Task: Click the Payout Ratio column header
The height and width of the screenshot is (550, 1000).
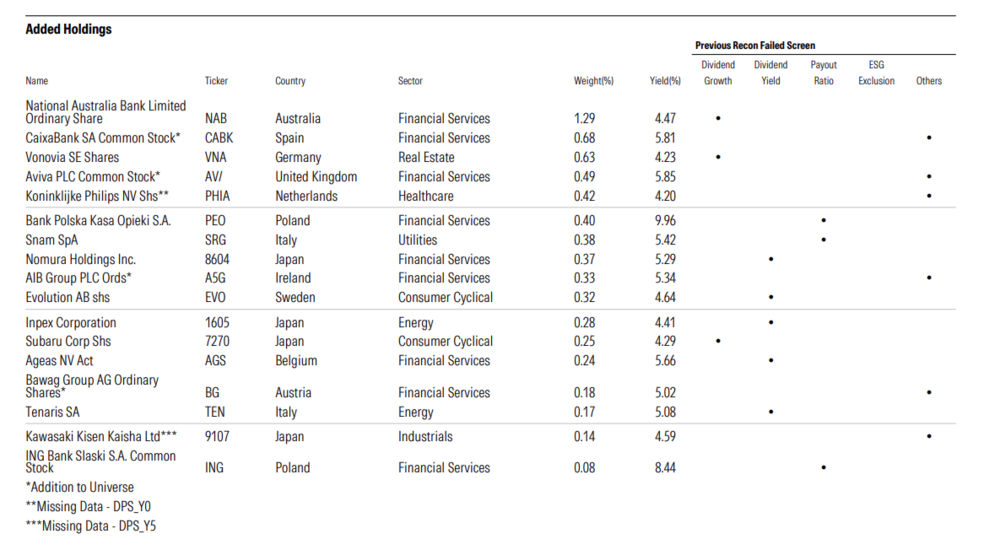Action: [823, 73]
